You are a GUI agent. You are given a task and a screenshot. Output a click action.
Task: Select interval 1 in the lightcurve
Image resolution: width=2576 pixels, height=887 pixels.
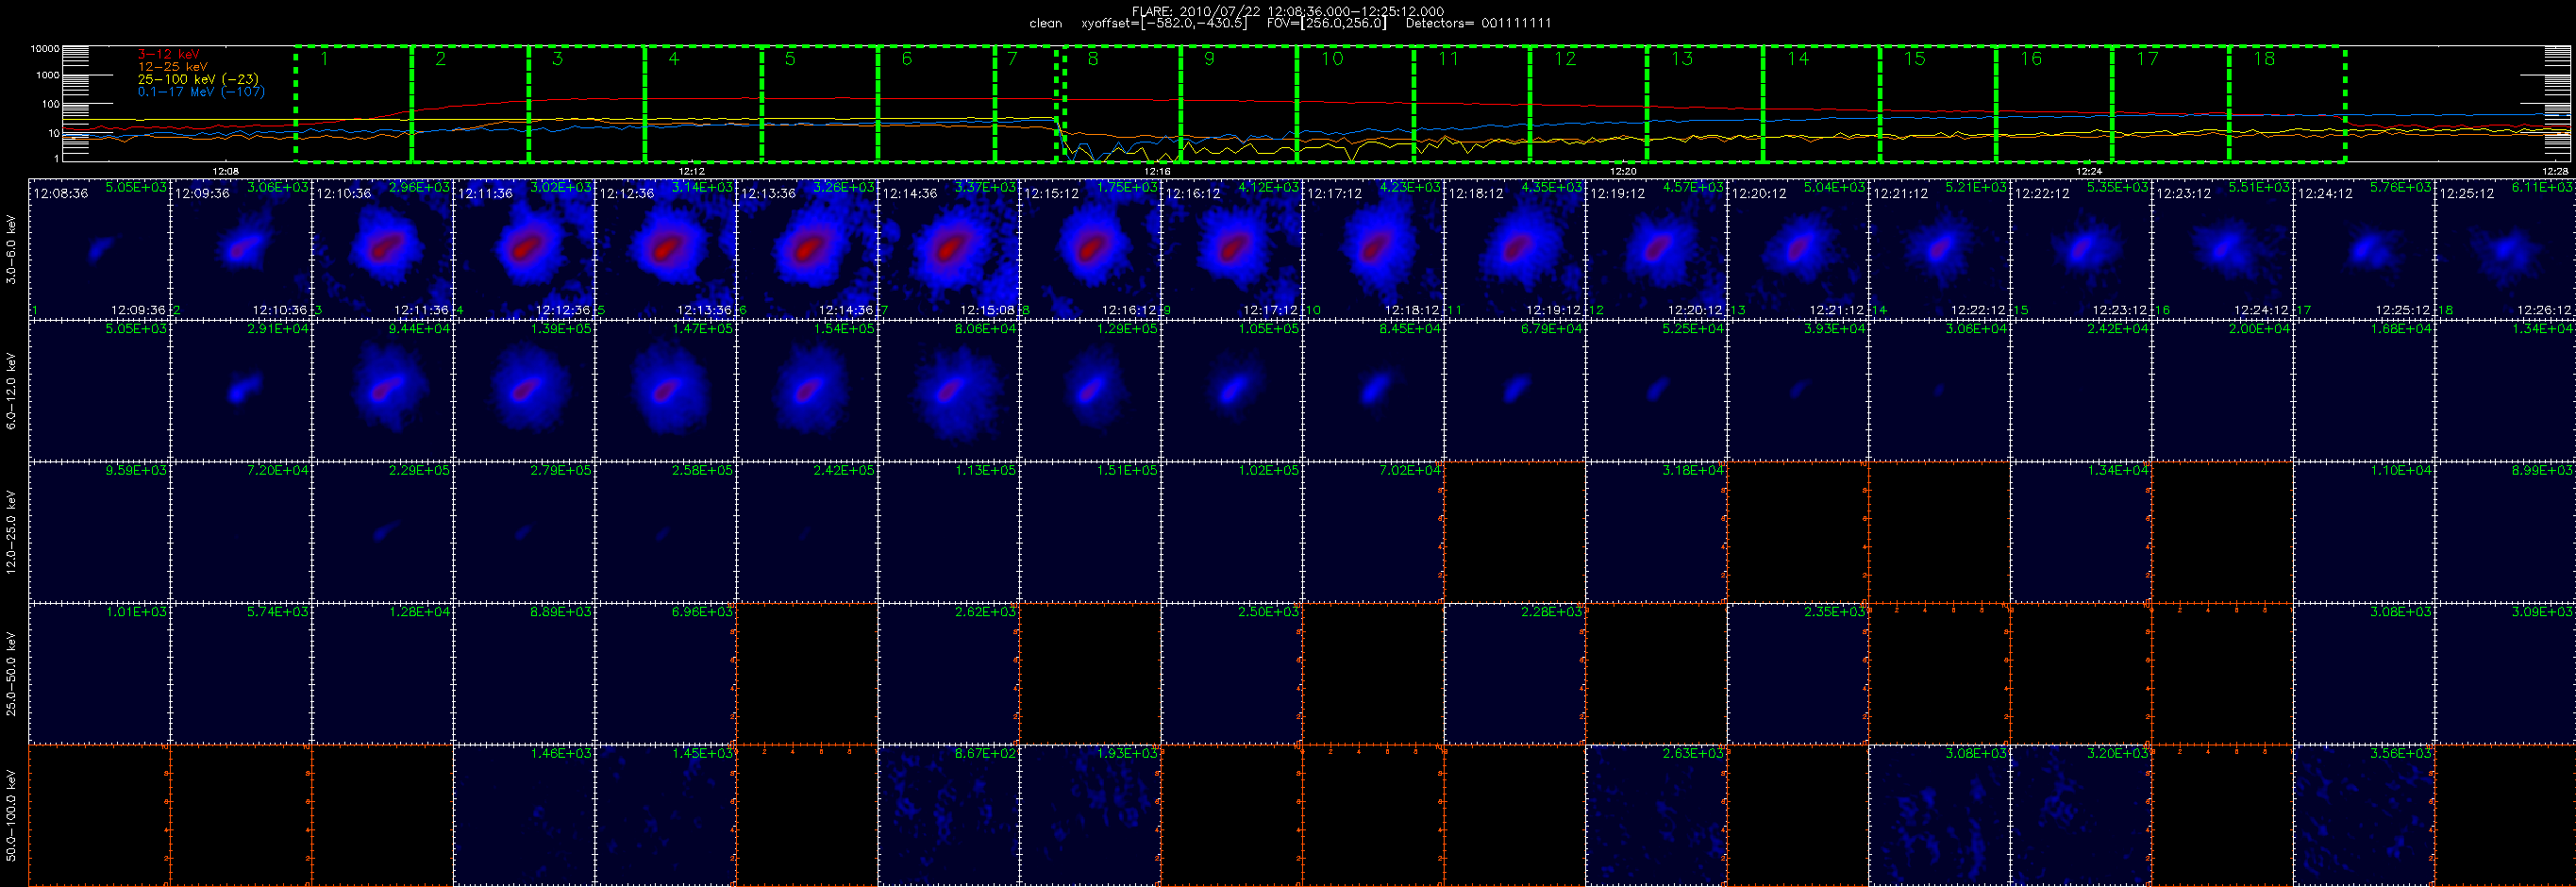tap(353, 103)
